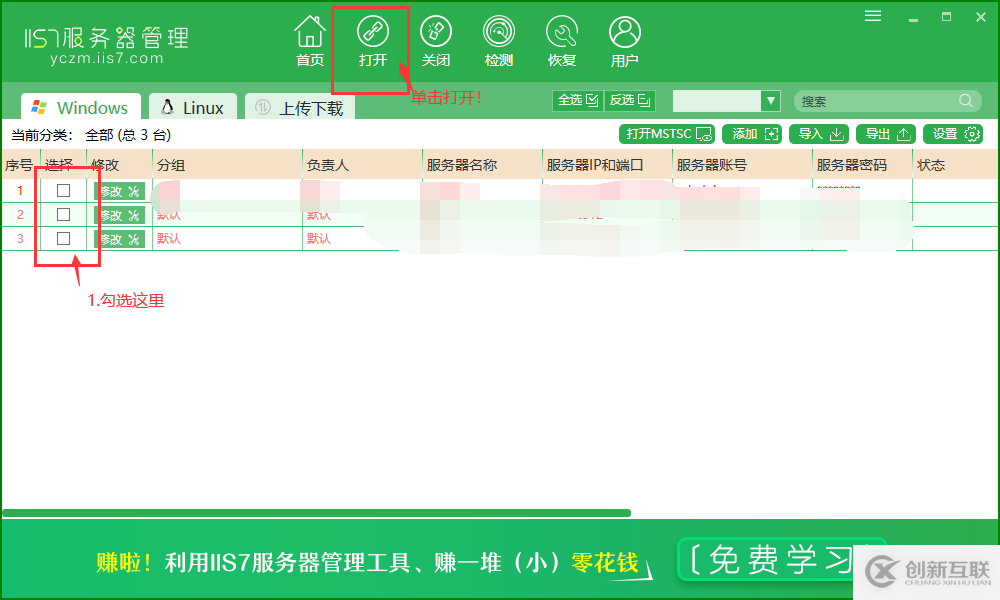This screenshot has height=600, width=1000.
Task: Click the 负责人 column header
Action: (362, 165)
